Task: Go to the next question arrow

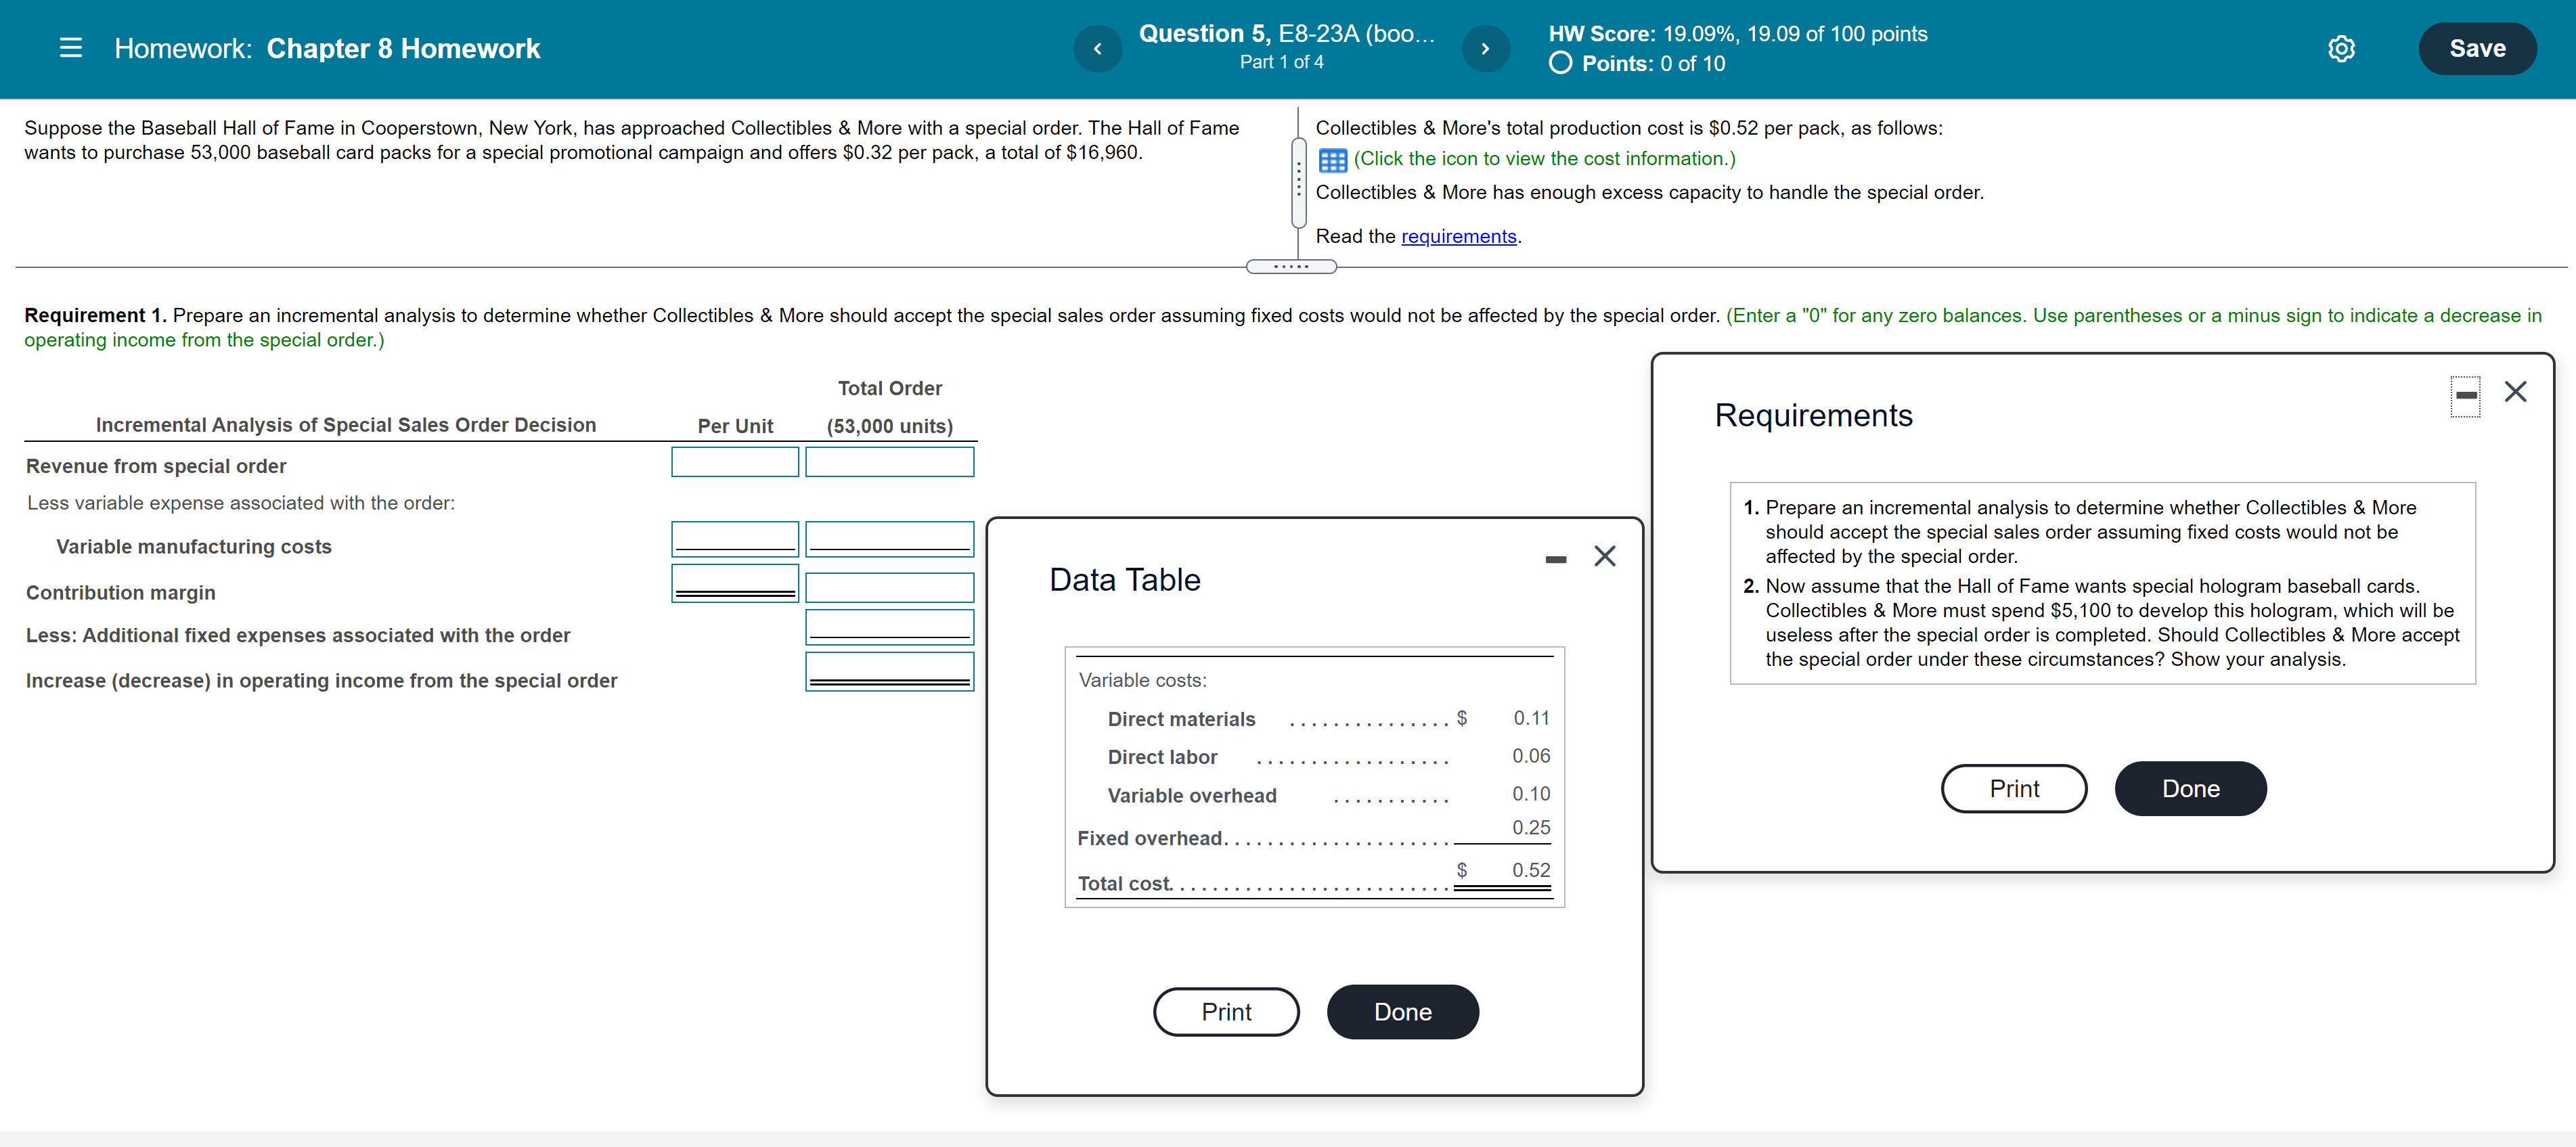Action: click(x=1485, y=48)
